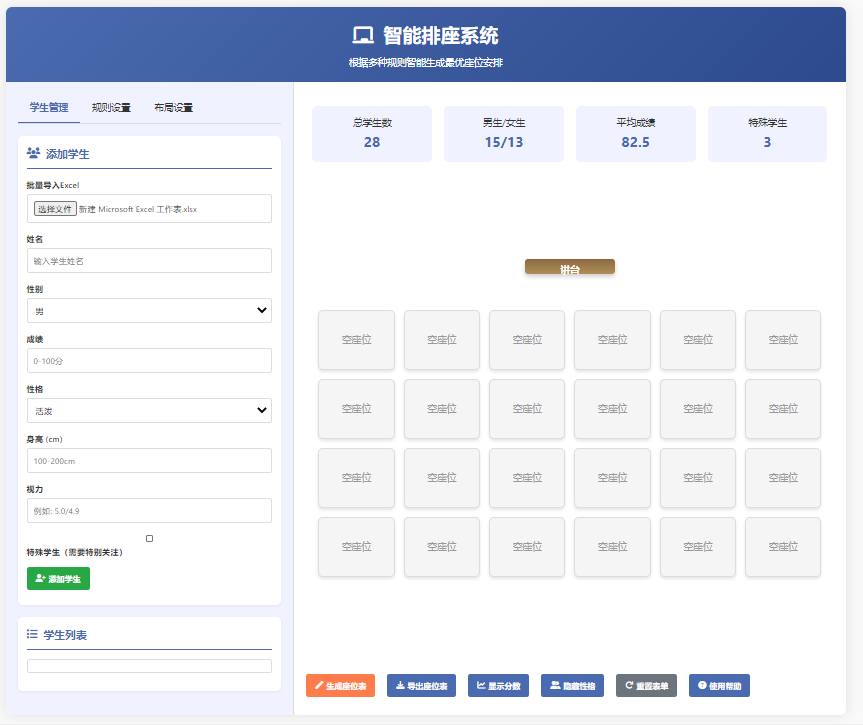863x725 pixels.
Task: Open the 性别 gender dropdown
Action: 148,310
